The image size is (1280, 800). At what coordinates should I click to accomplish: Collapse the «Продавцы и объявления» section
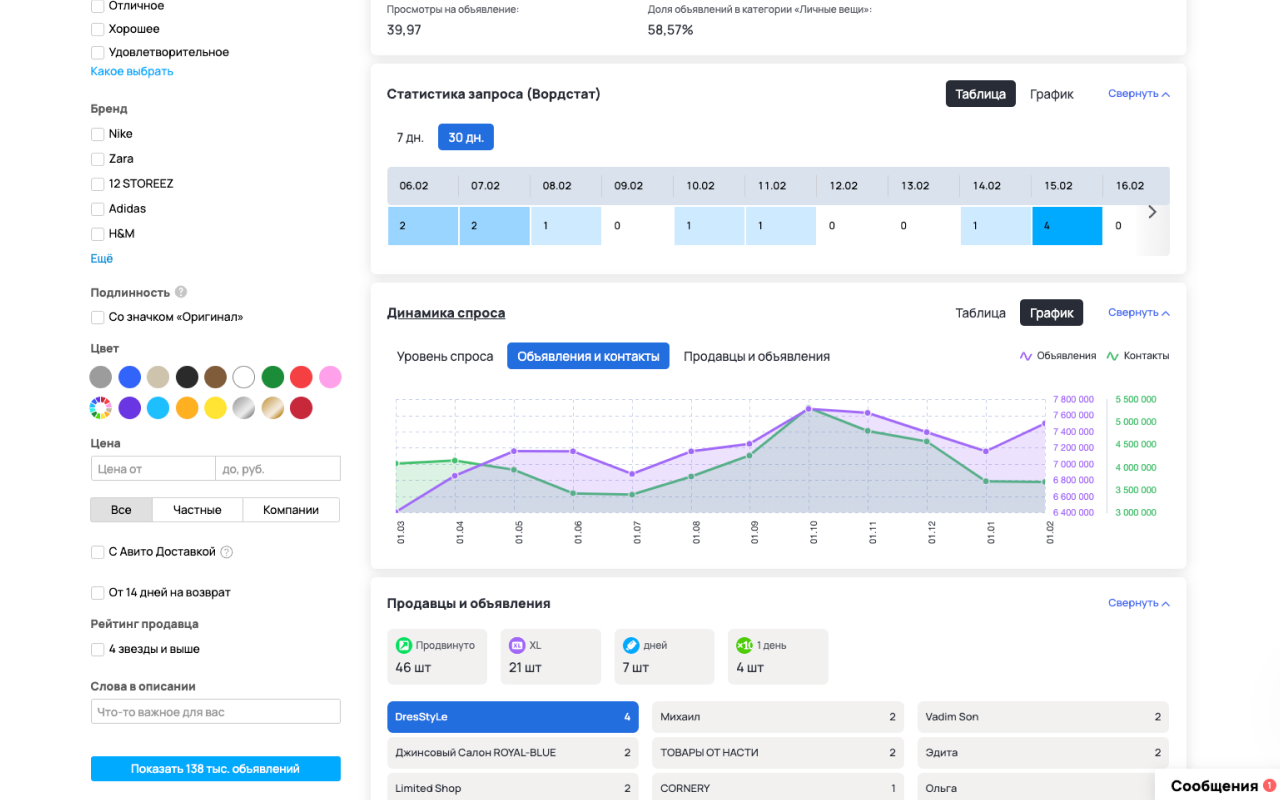coord(1138,603)
